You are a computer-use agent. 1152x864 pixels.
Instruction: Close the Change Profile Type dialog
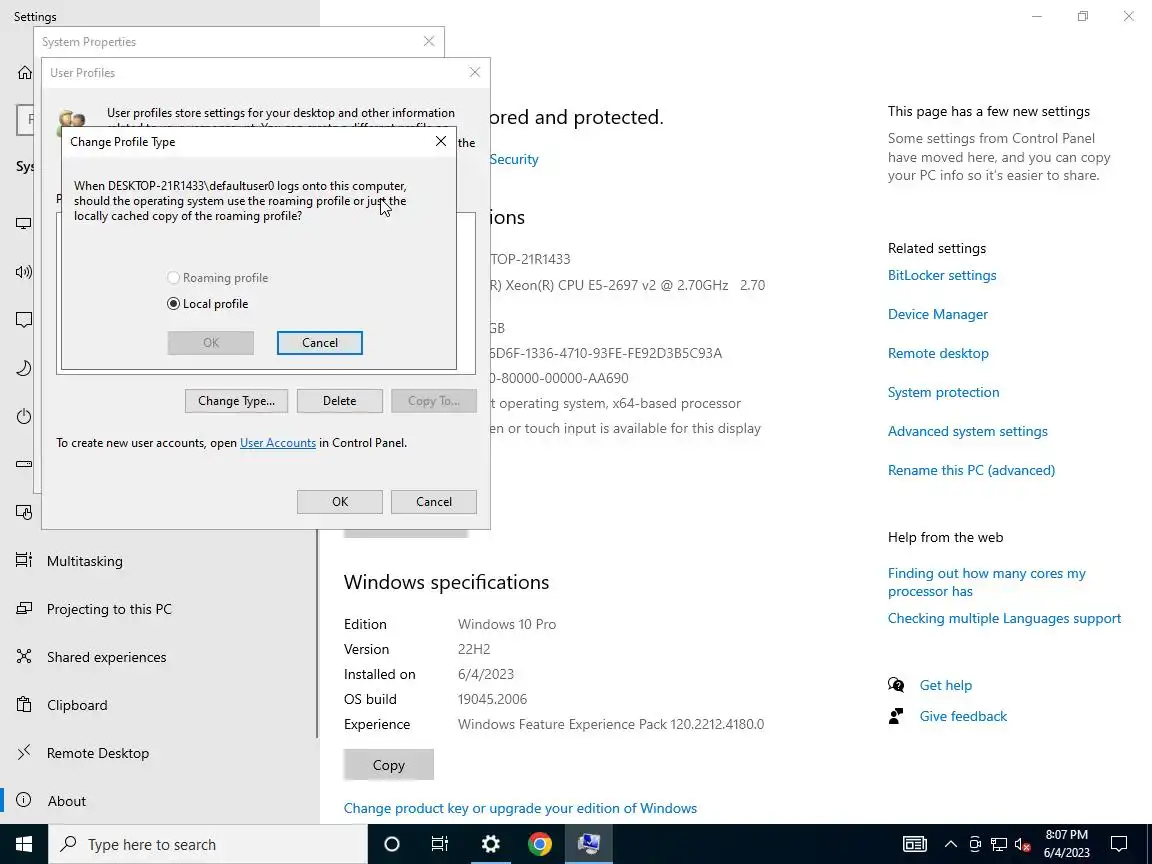coord(441,141)
